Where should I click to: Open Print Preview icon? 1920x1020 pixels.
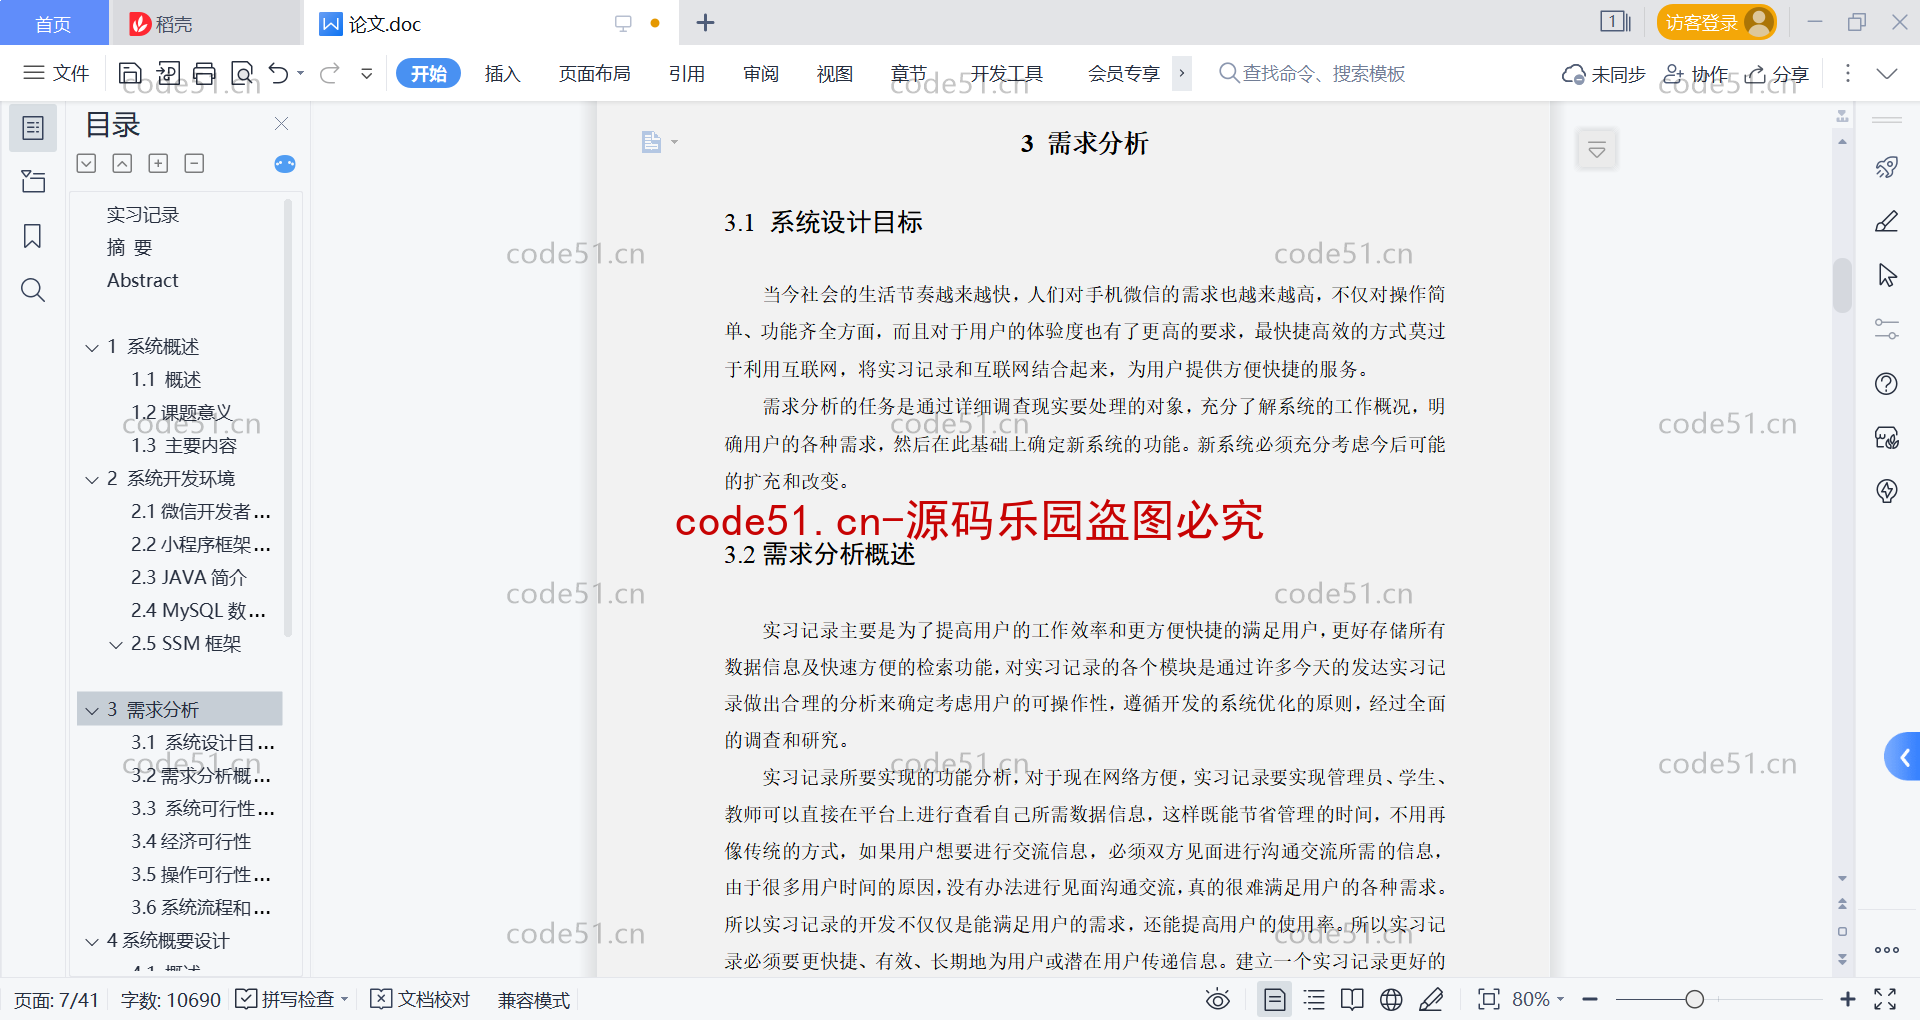pyautogui.click(x=242, y=73)
